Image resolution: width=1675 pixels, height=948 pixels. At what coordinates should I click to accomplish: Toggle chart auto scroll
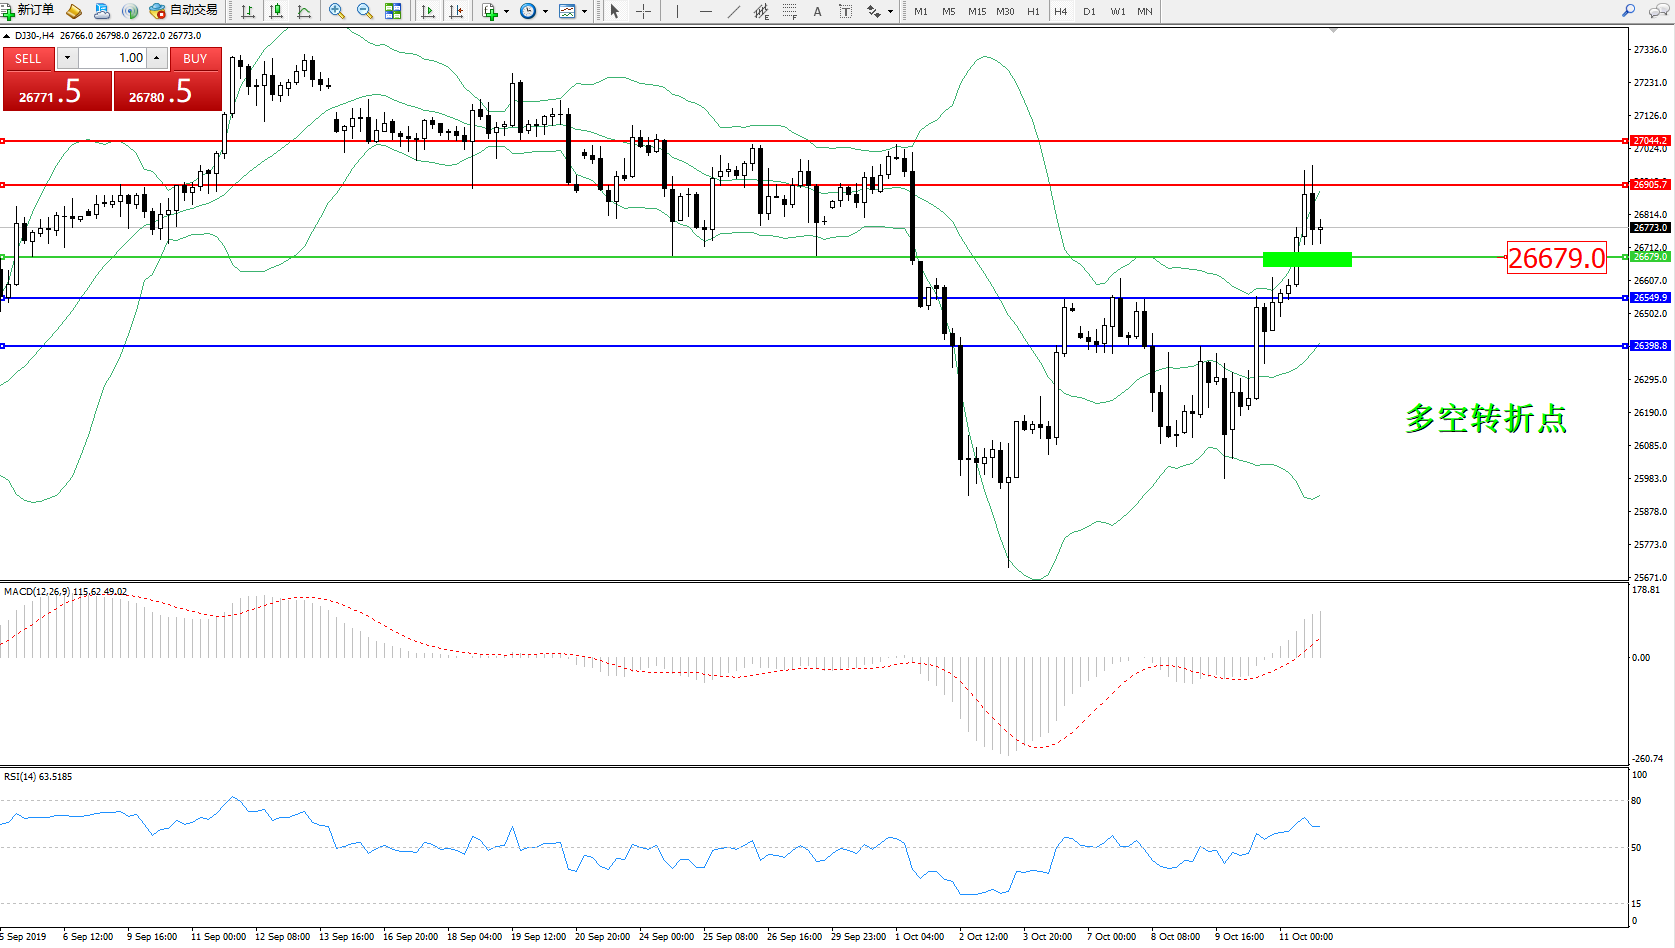click(x=428, y=11)
